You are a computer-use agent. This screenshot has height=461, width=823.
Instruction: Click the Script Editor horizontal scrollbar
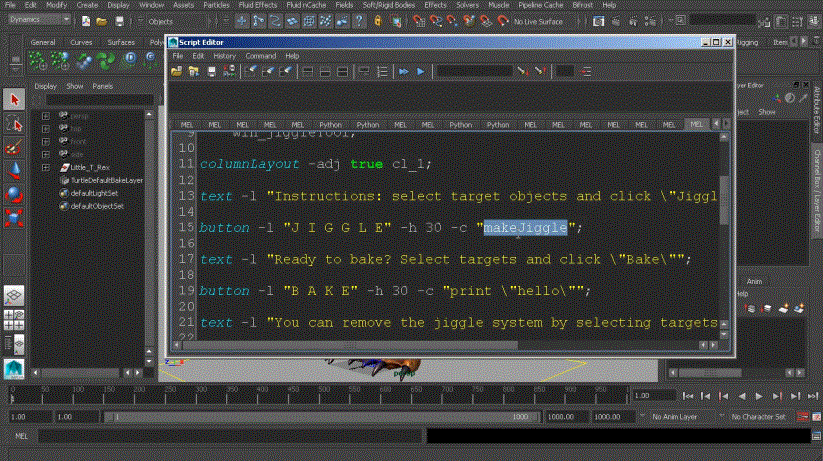pyautogui.click(x=350, y=345)
